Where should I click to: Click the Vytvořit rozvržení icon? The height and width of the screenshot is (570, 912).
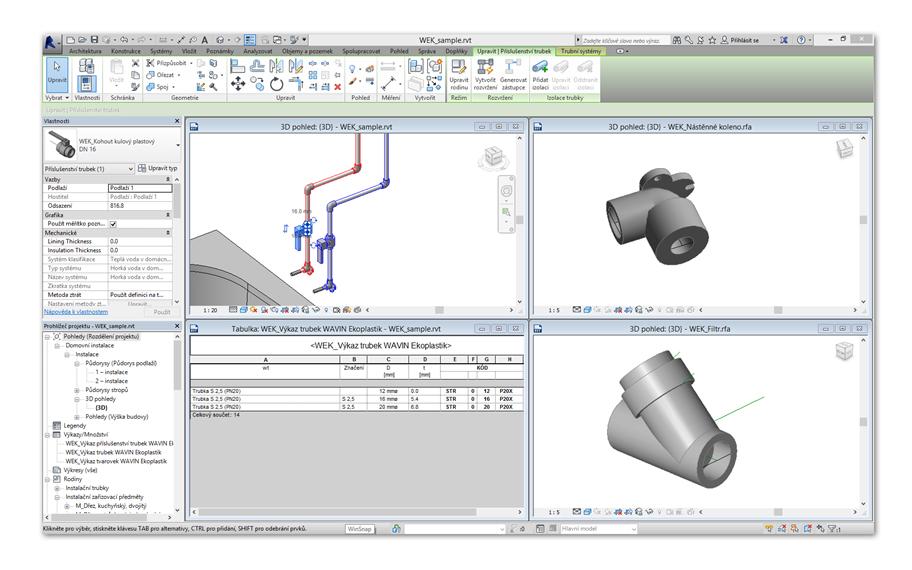[x=486, y=68]
